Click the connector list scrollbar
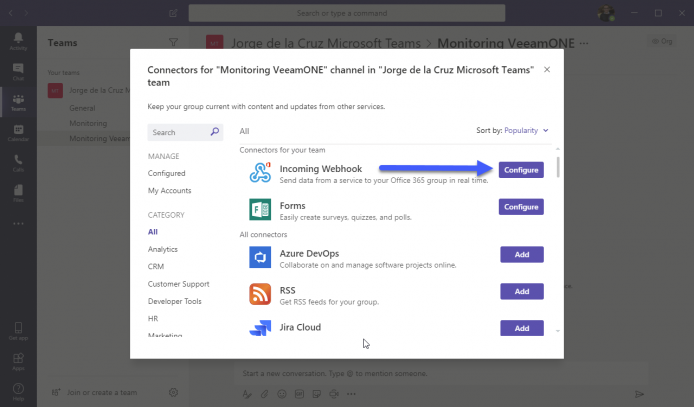 558,167
